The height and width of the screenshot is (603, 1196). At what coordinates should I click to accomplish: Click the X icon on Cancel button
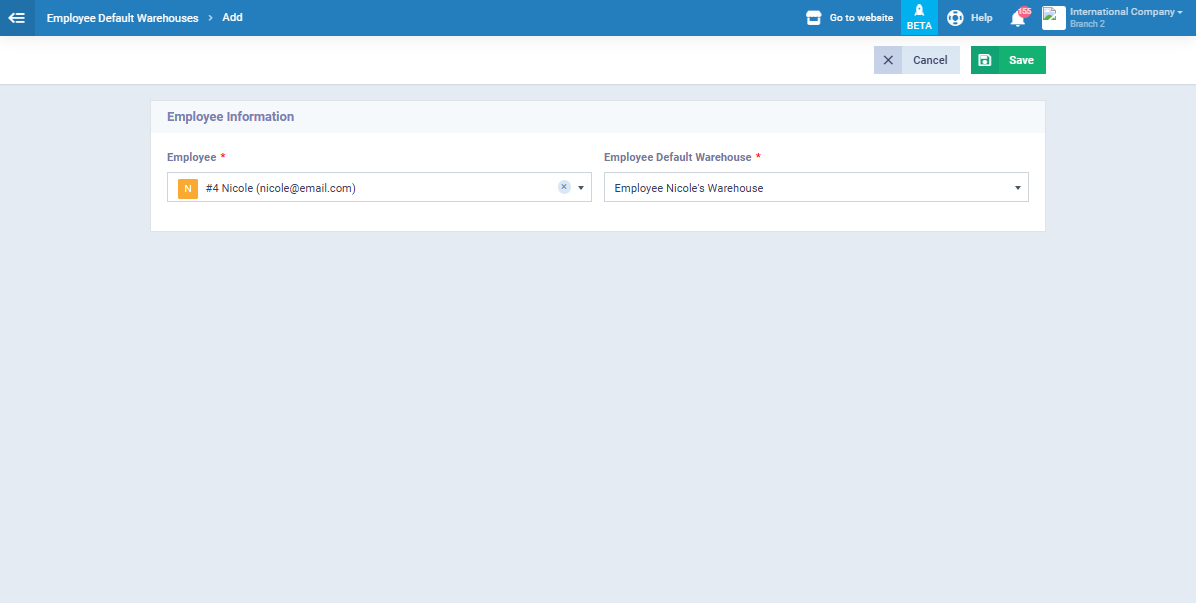[x=888, y=60]
